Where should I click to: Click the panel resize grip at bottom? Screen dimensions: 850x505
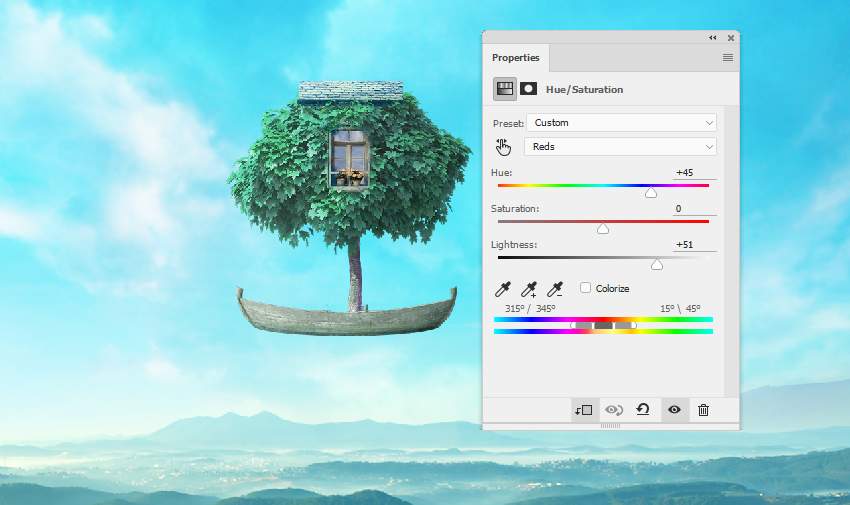[610, 426]
